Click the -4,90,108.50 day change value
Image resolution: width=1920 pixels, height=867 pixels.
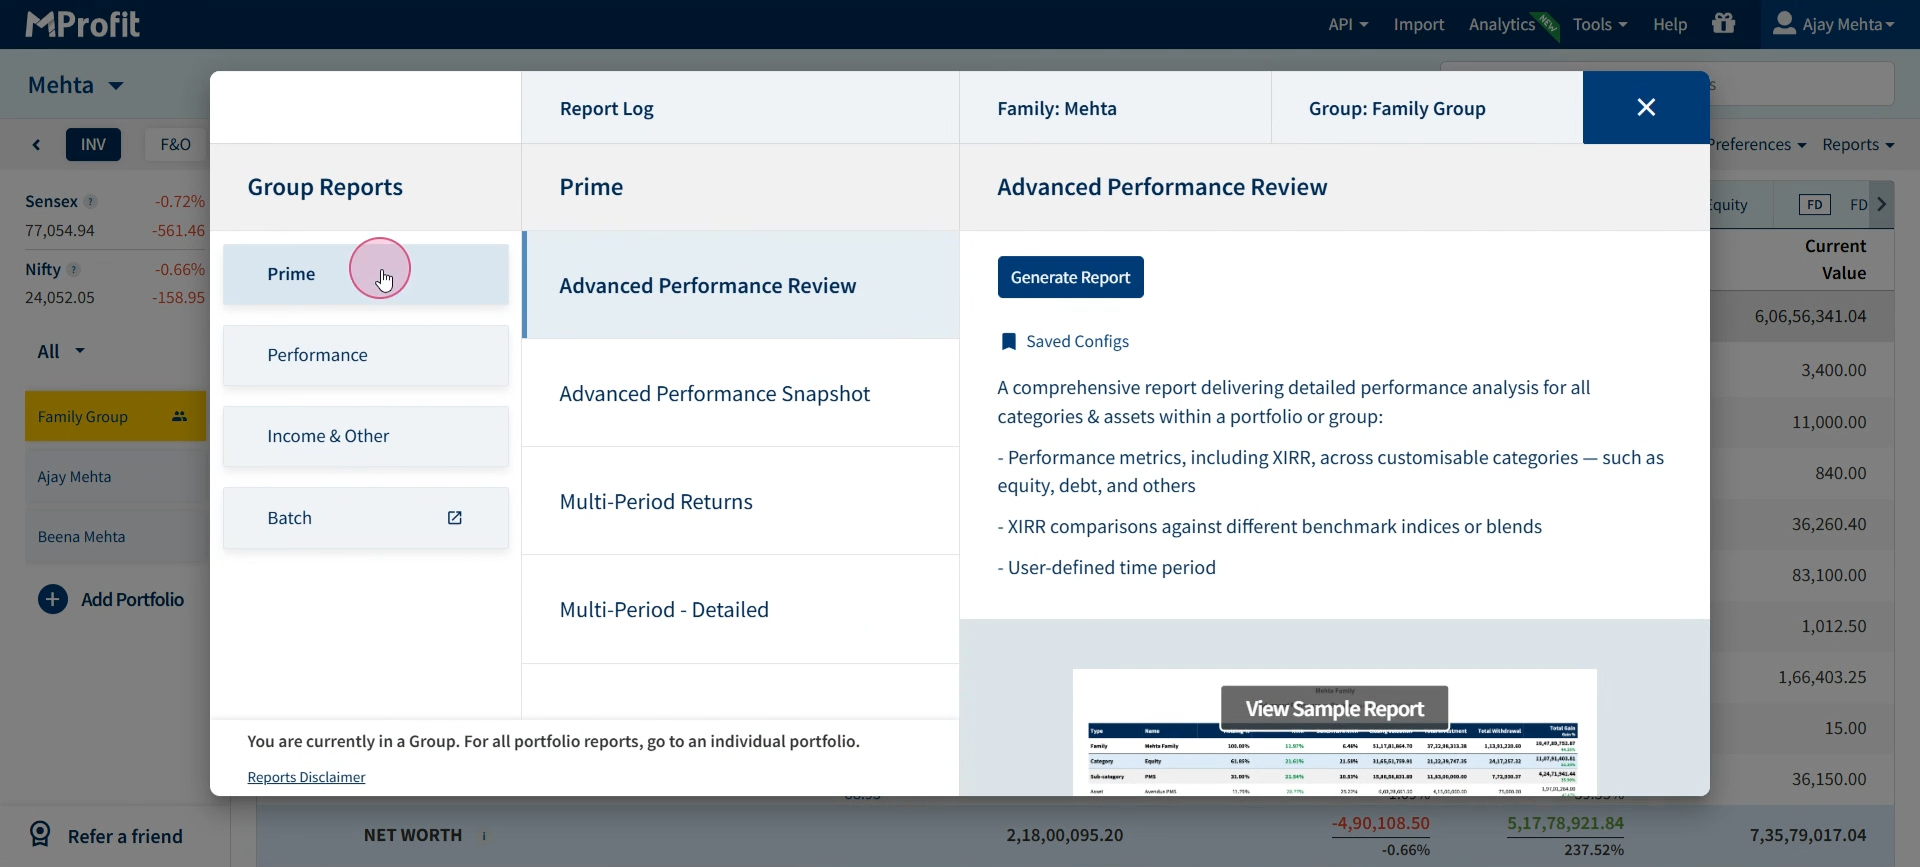tap(1381, 824)
